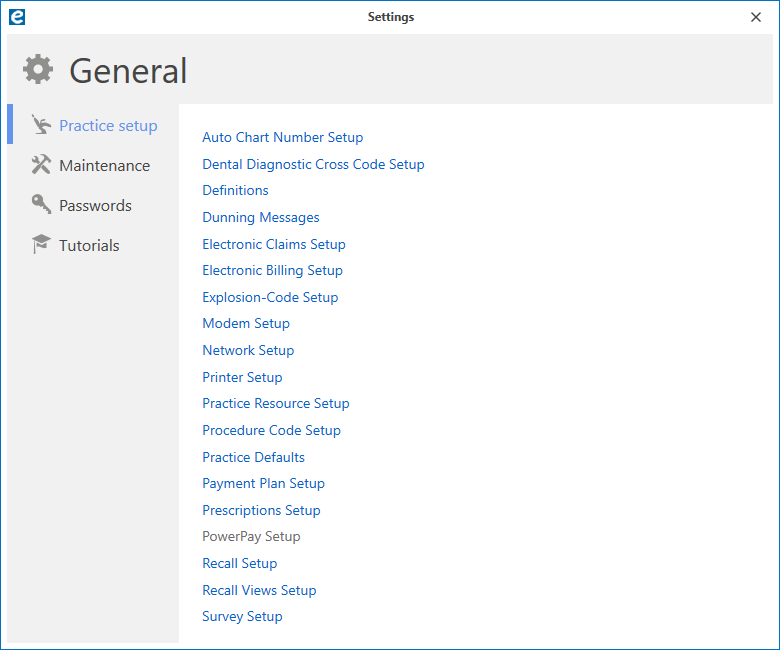
Task: Click the wrench and hammer Maintenance icon
Action: [x=41, y=165]
